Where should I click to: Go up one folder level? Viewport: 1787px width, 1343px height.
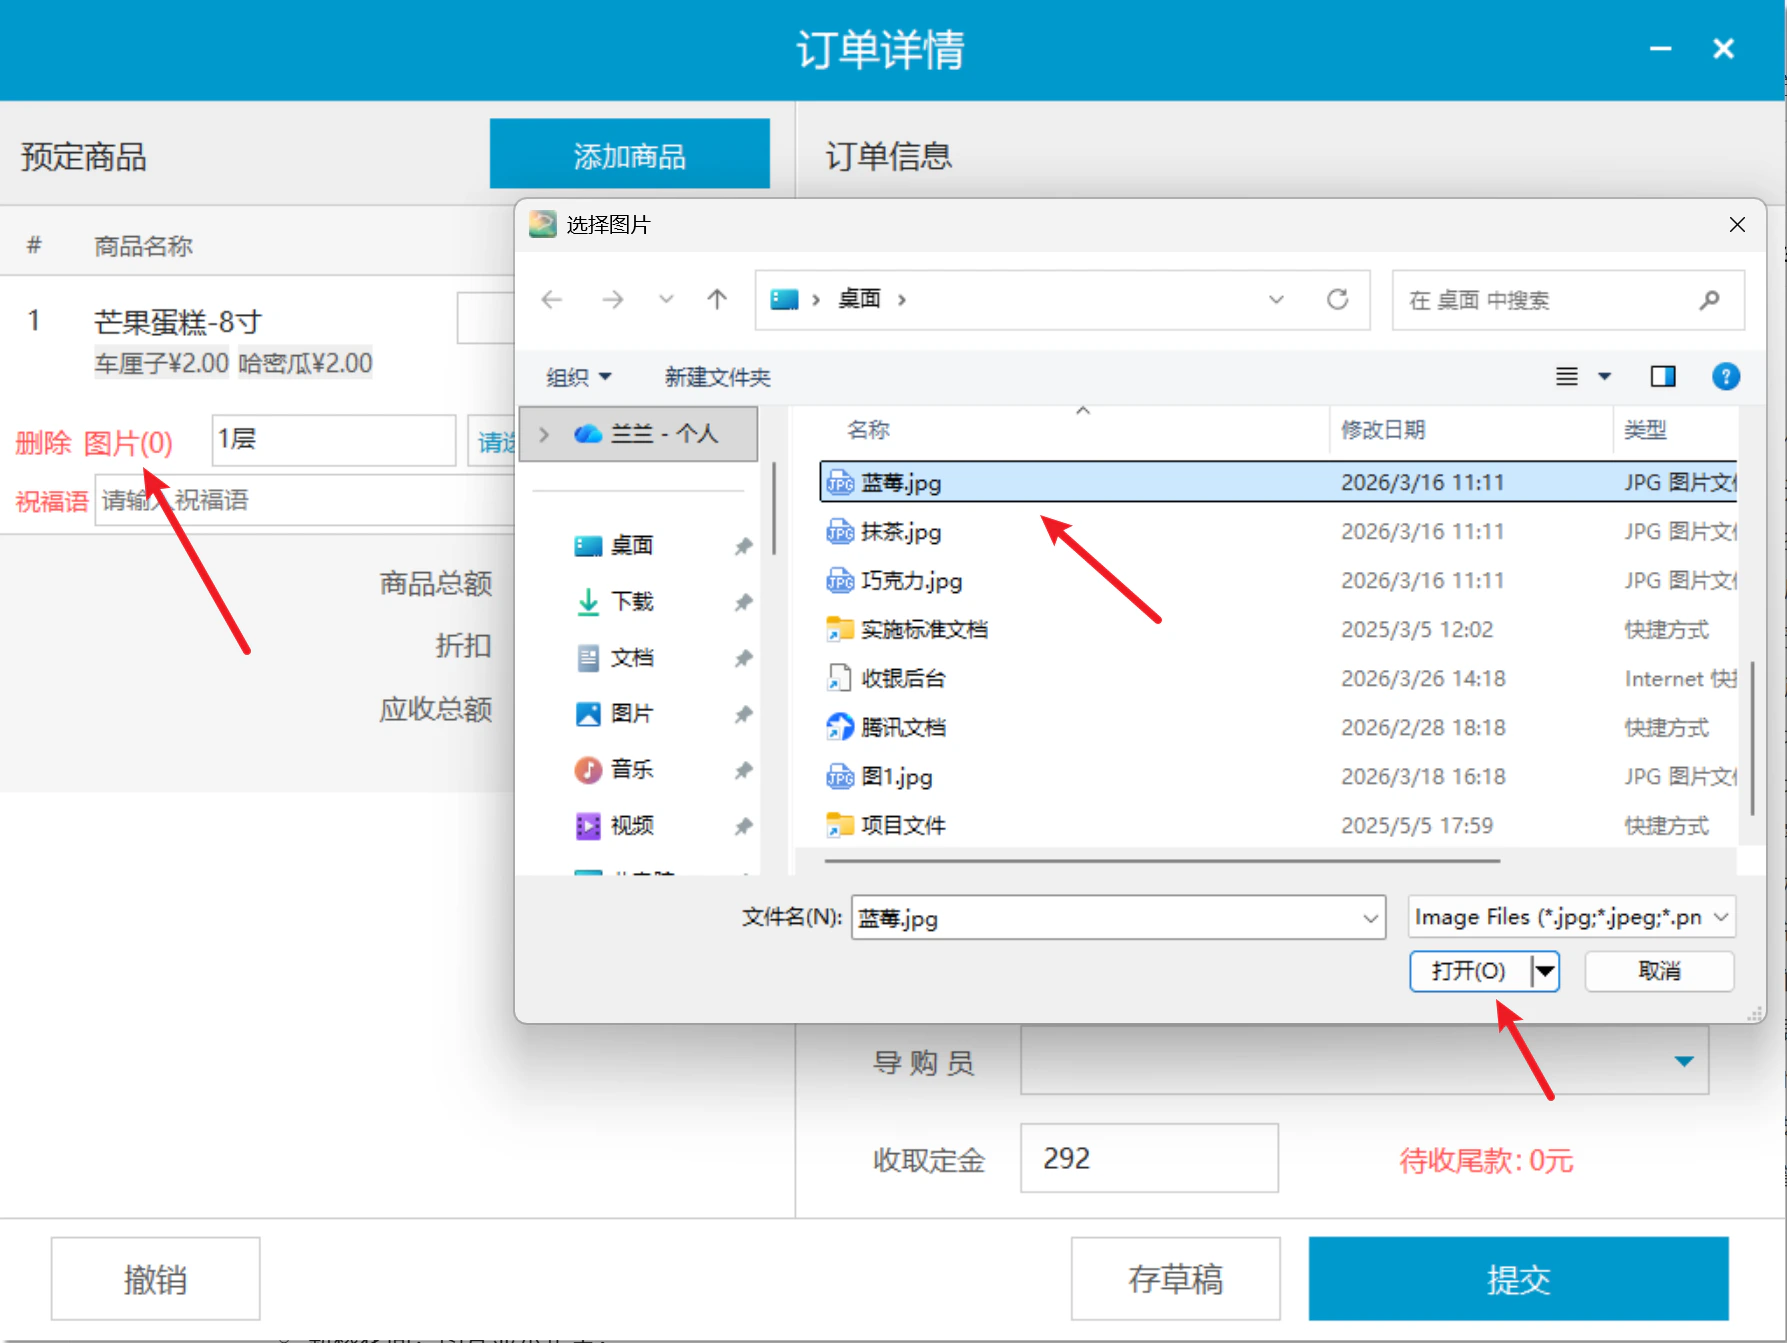(x=717, y=299)
